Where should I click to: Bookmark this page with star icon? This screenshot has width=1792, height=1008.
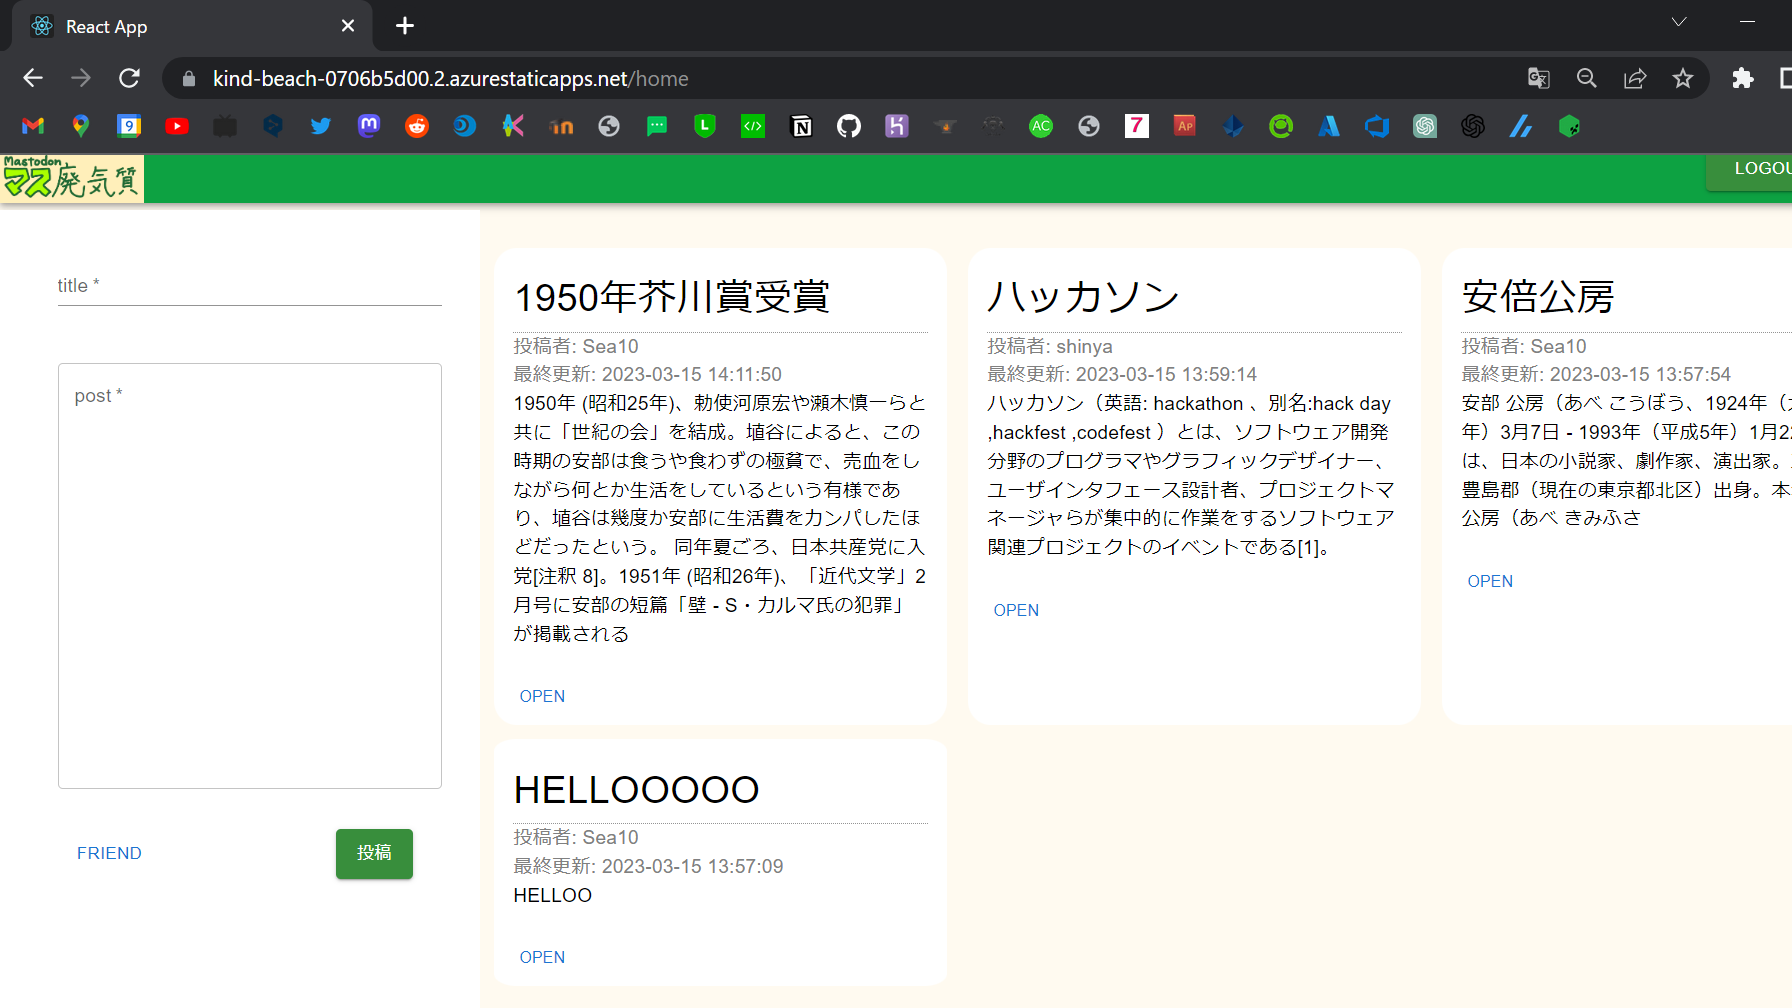click(1683, 78)
